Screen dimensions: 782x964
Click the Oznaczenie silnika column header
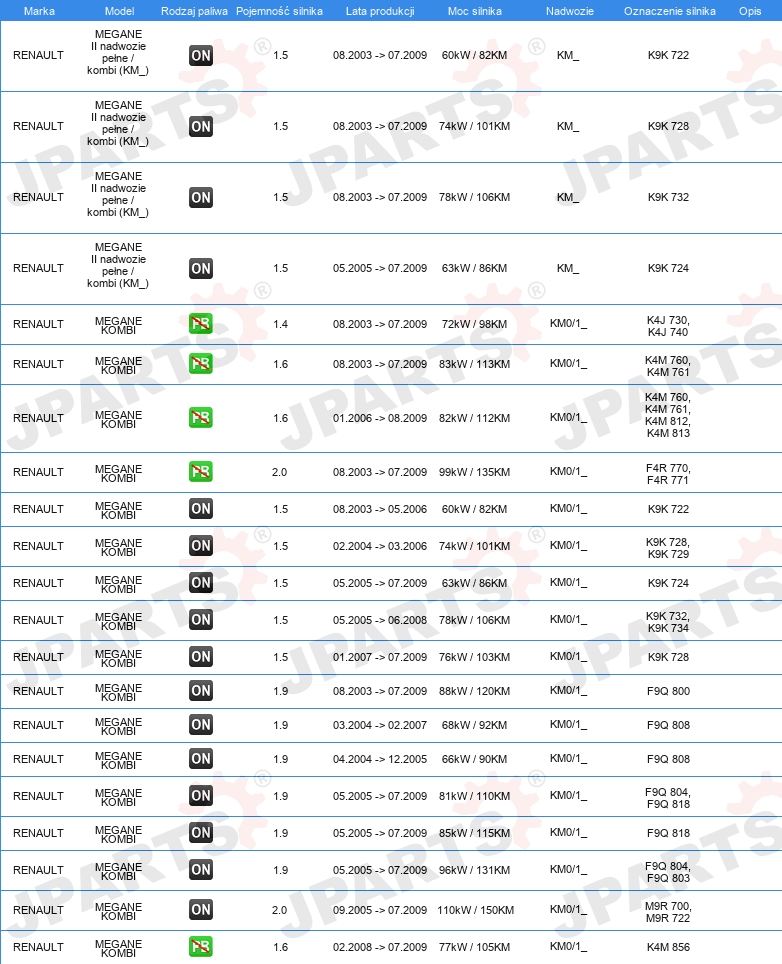pyautogui.click(x=669, y=11)
